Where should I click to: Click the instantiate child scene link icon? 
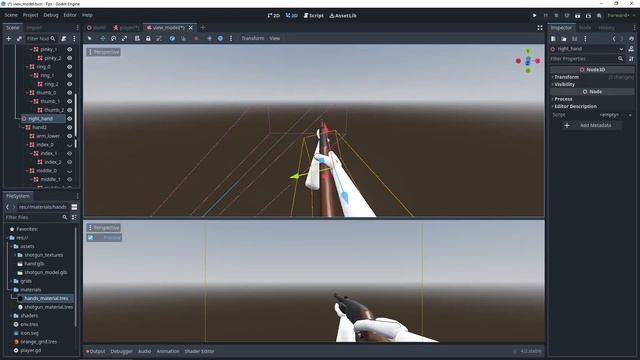(19, 38)
